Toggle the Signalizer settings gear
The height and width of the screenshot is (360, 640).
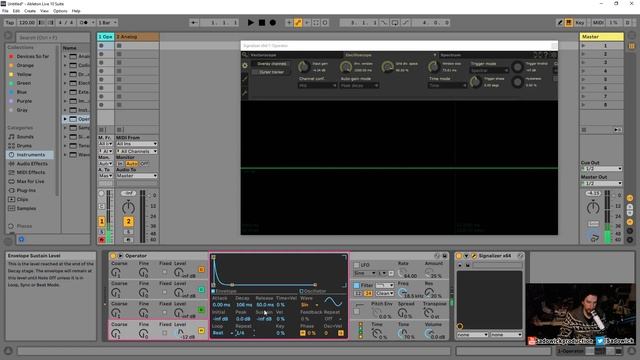click(245, 65)
